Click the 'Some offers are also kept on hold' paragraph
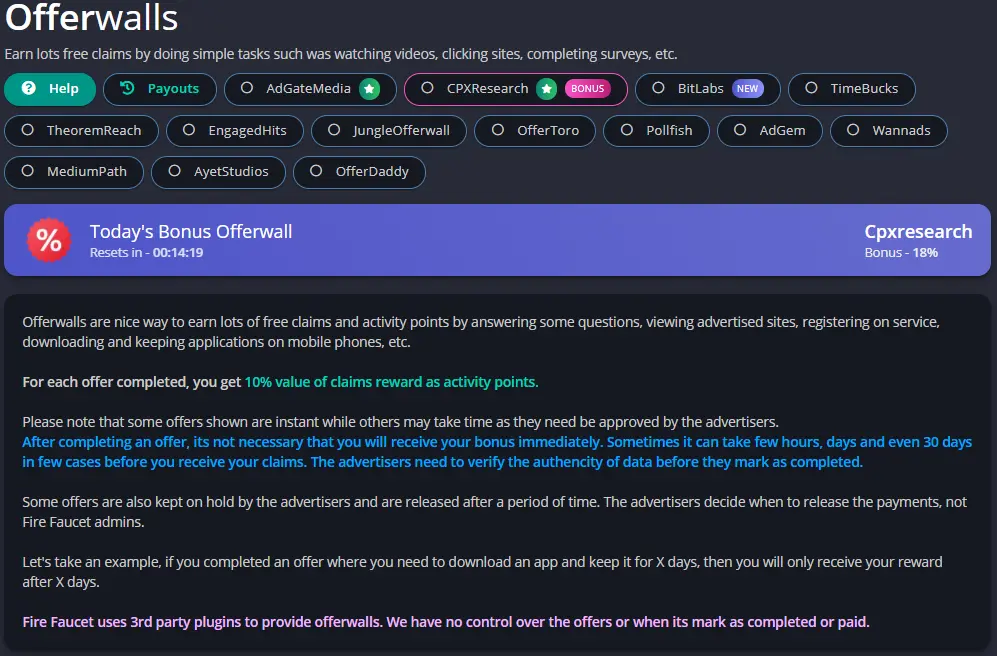Viewport: 997px width, 656px height. (x=495, y=512)
